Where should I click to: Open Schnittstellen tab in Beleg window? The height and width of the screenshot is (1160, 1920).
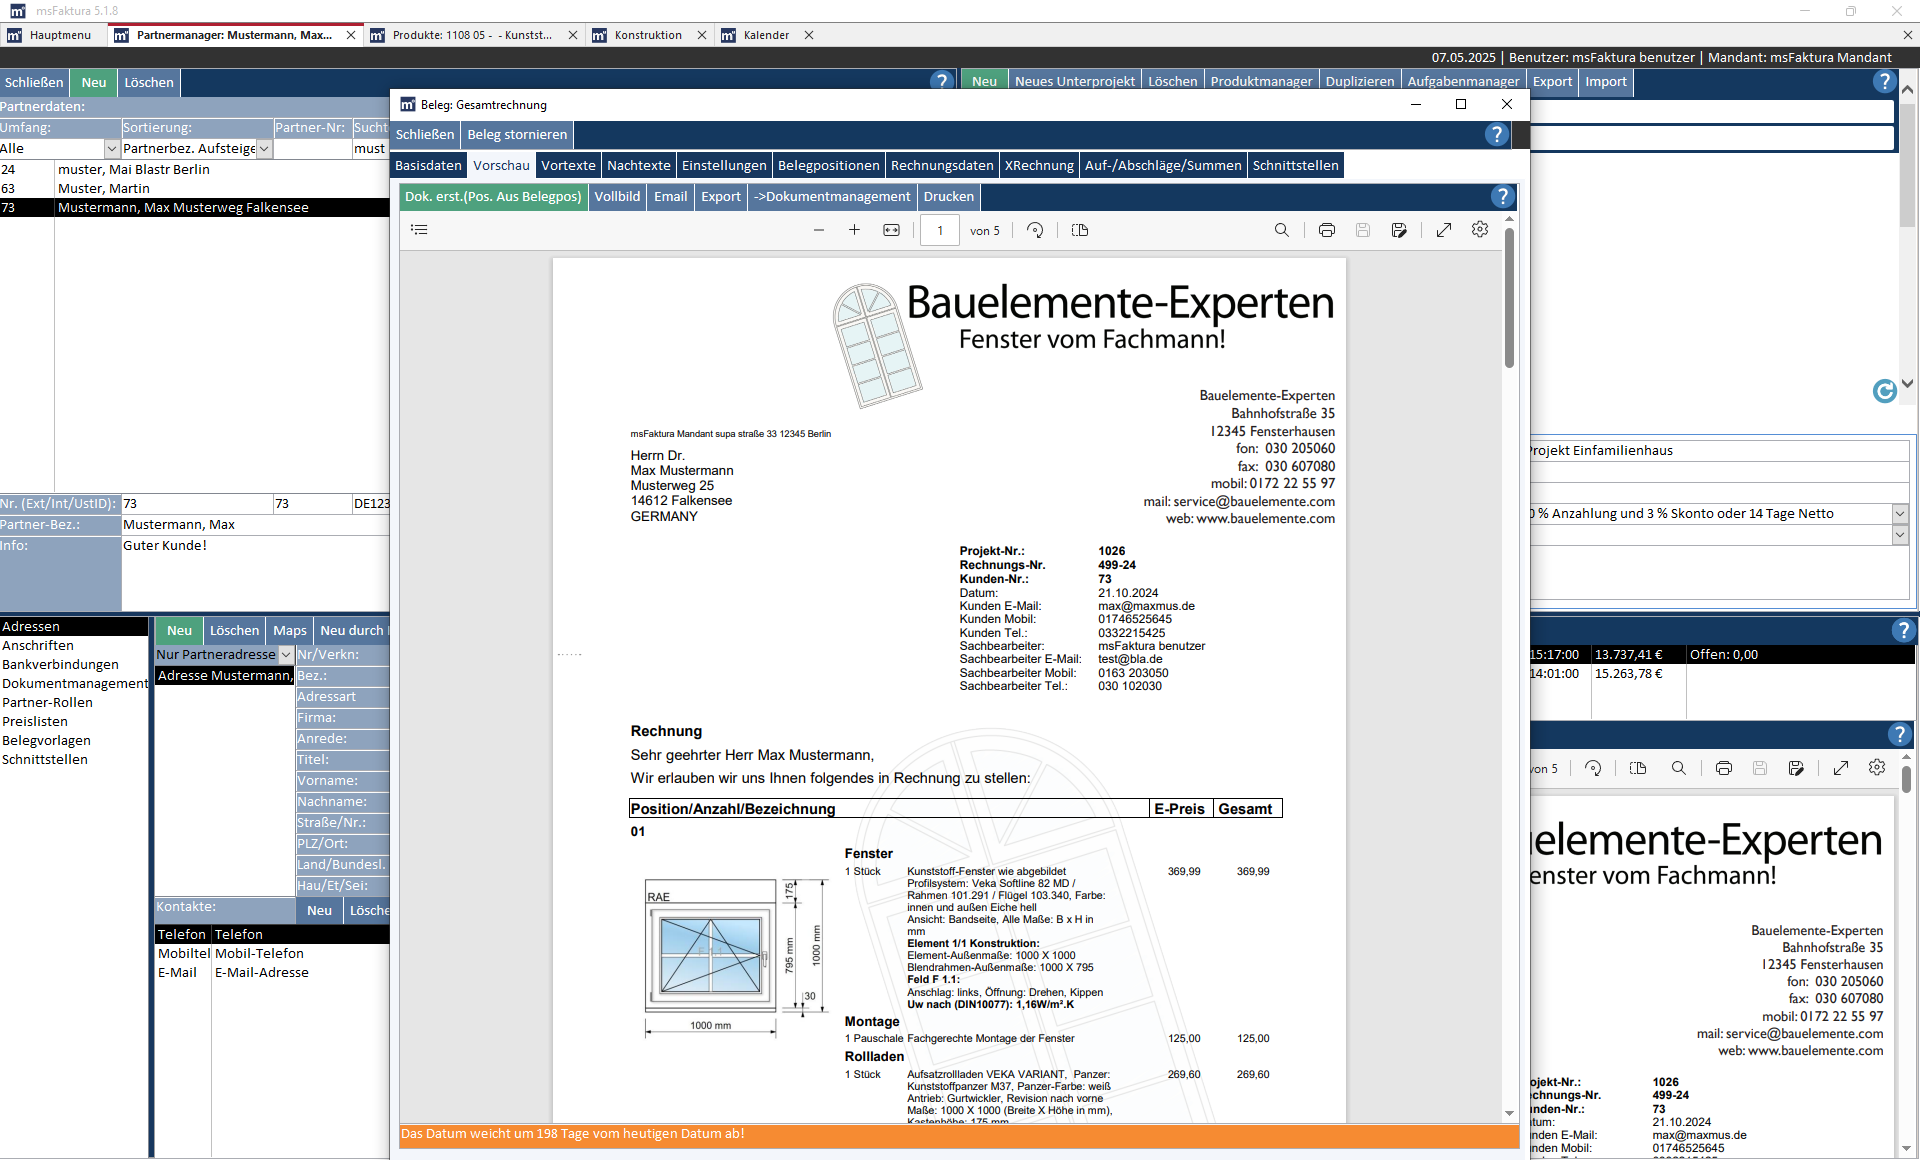[x=1295, y=165]
